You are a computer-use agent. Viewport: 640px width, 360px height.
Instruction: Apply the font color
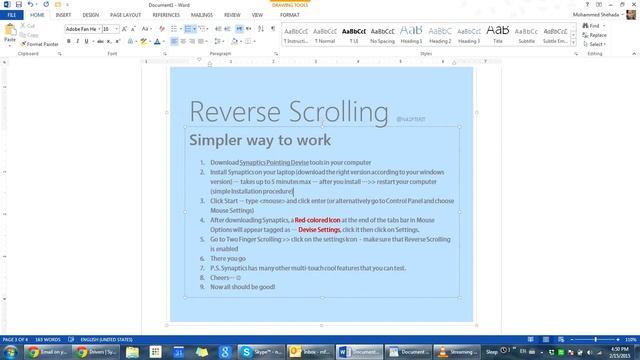pos(157,41)
